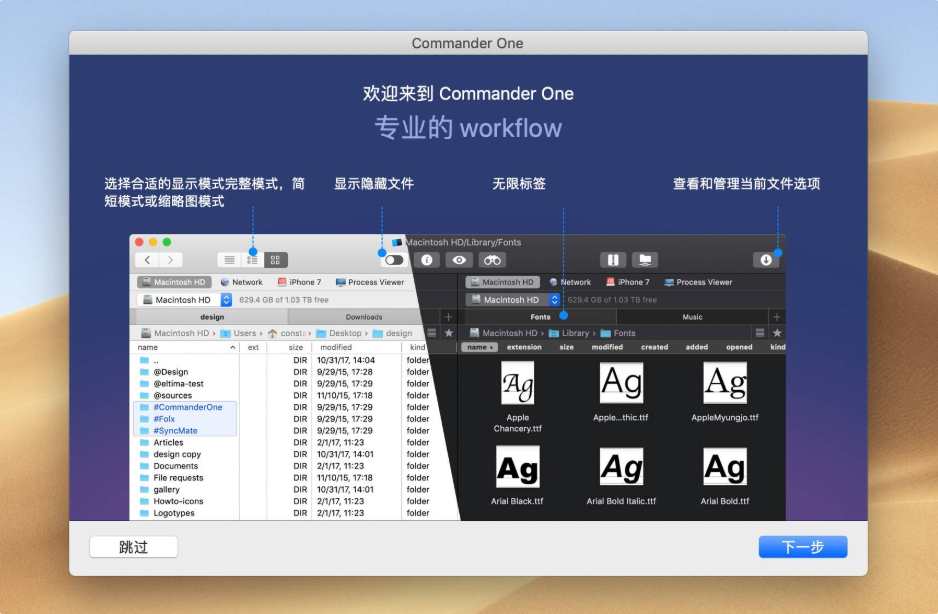Select the @sources folder row
Viewport: 938px width, 614px height.
(x=281, y=396)
